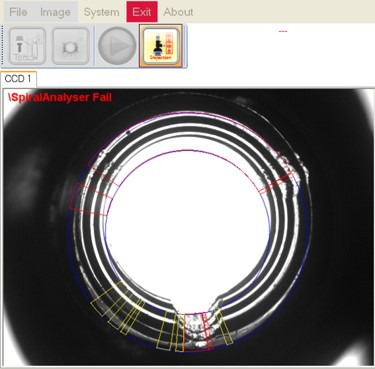
Task: Start the run with the round play button
Action: pyautogui.click(x=117, y=46)
